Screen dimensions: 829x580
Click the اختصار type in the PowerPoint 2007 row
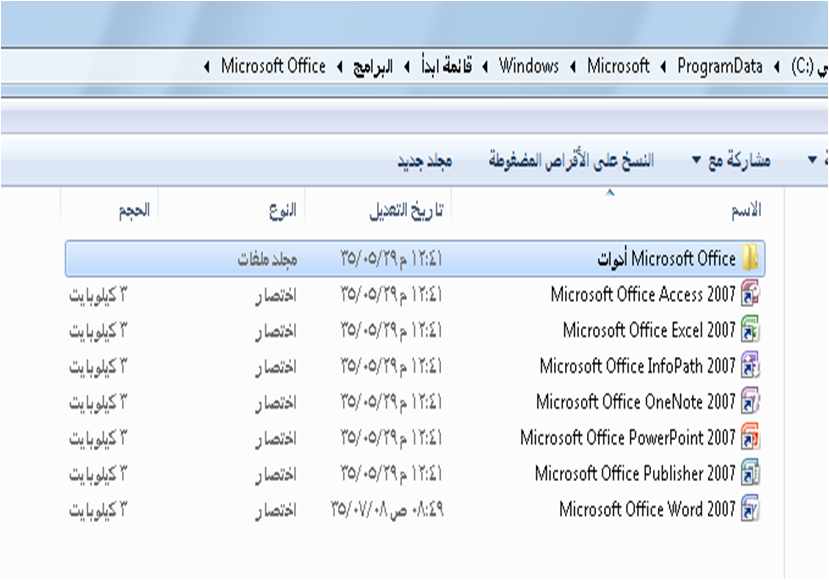coord(275,439)
